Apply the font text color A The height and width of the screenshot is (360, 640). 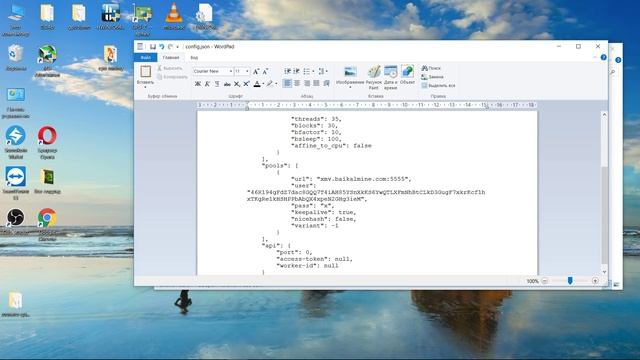[257, 84]
